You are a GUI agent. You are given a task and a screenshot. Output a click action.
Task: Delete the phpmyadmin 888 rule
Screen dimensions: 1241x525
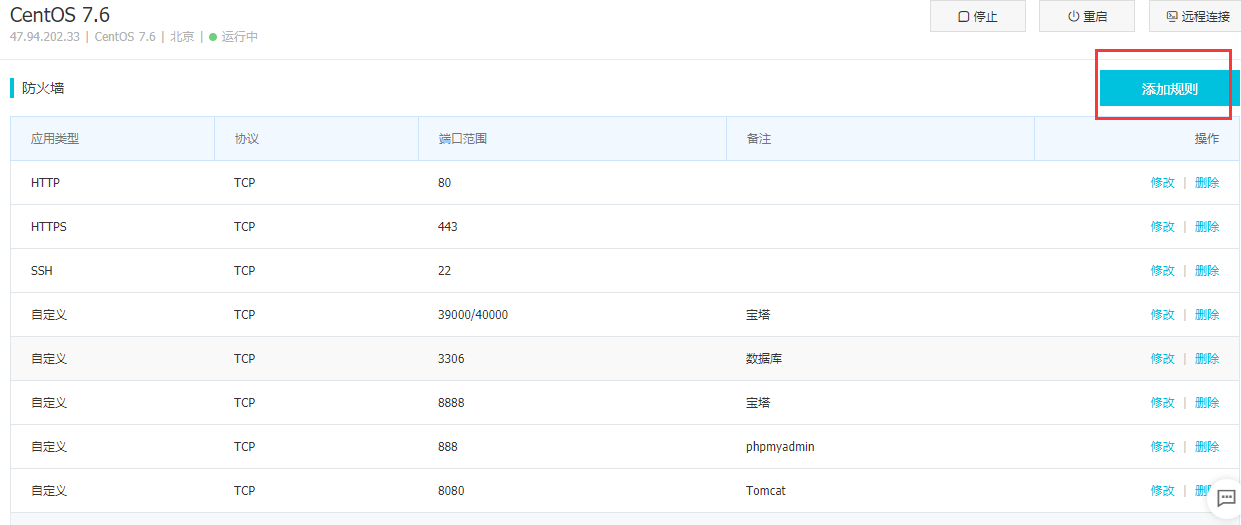(1207, 447)
